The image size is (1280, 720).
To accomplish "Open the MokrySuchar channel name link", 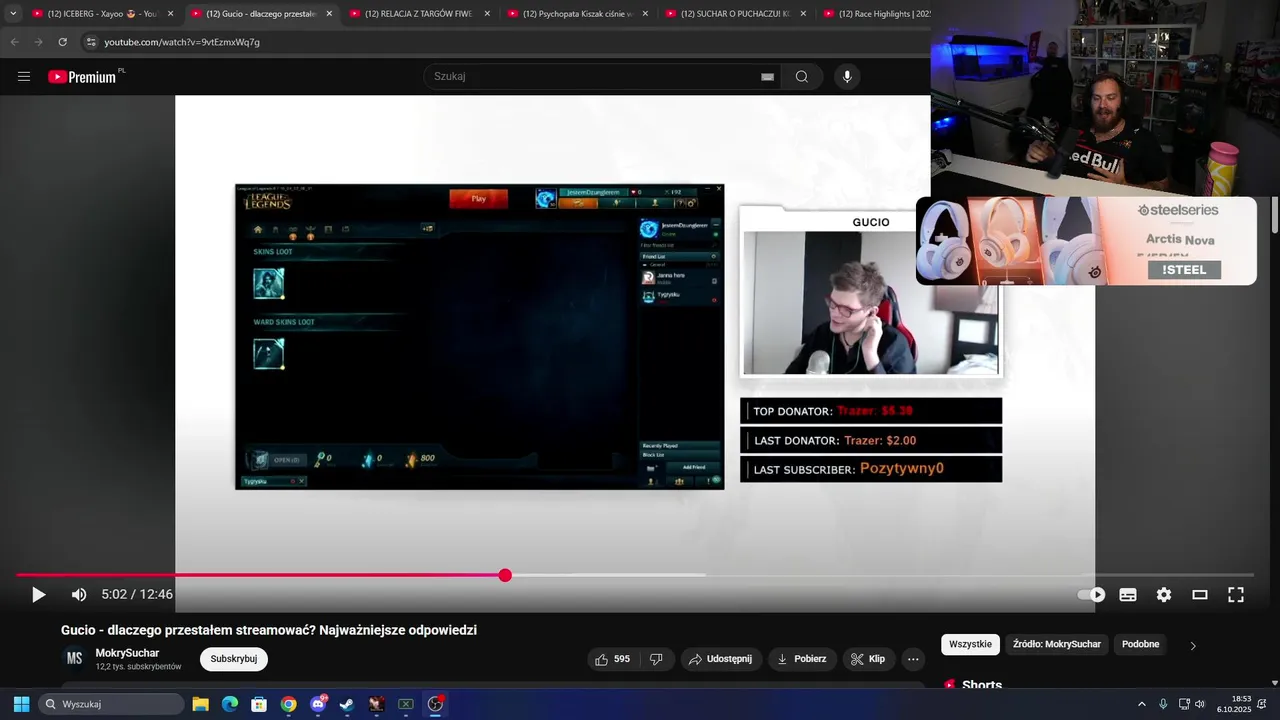I will coord(127,653).
